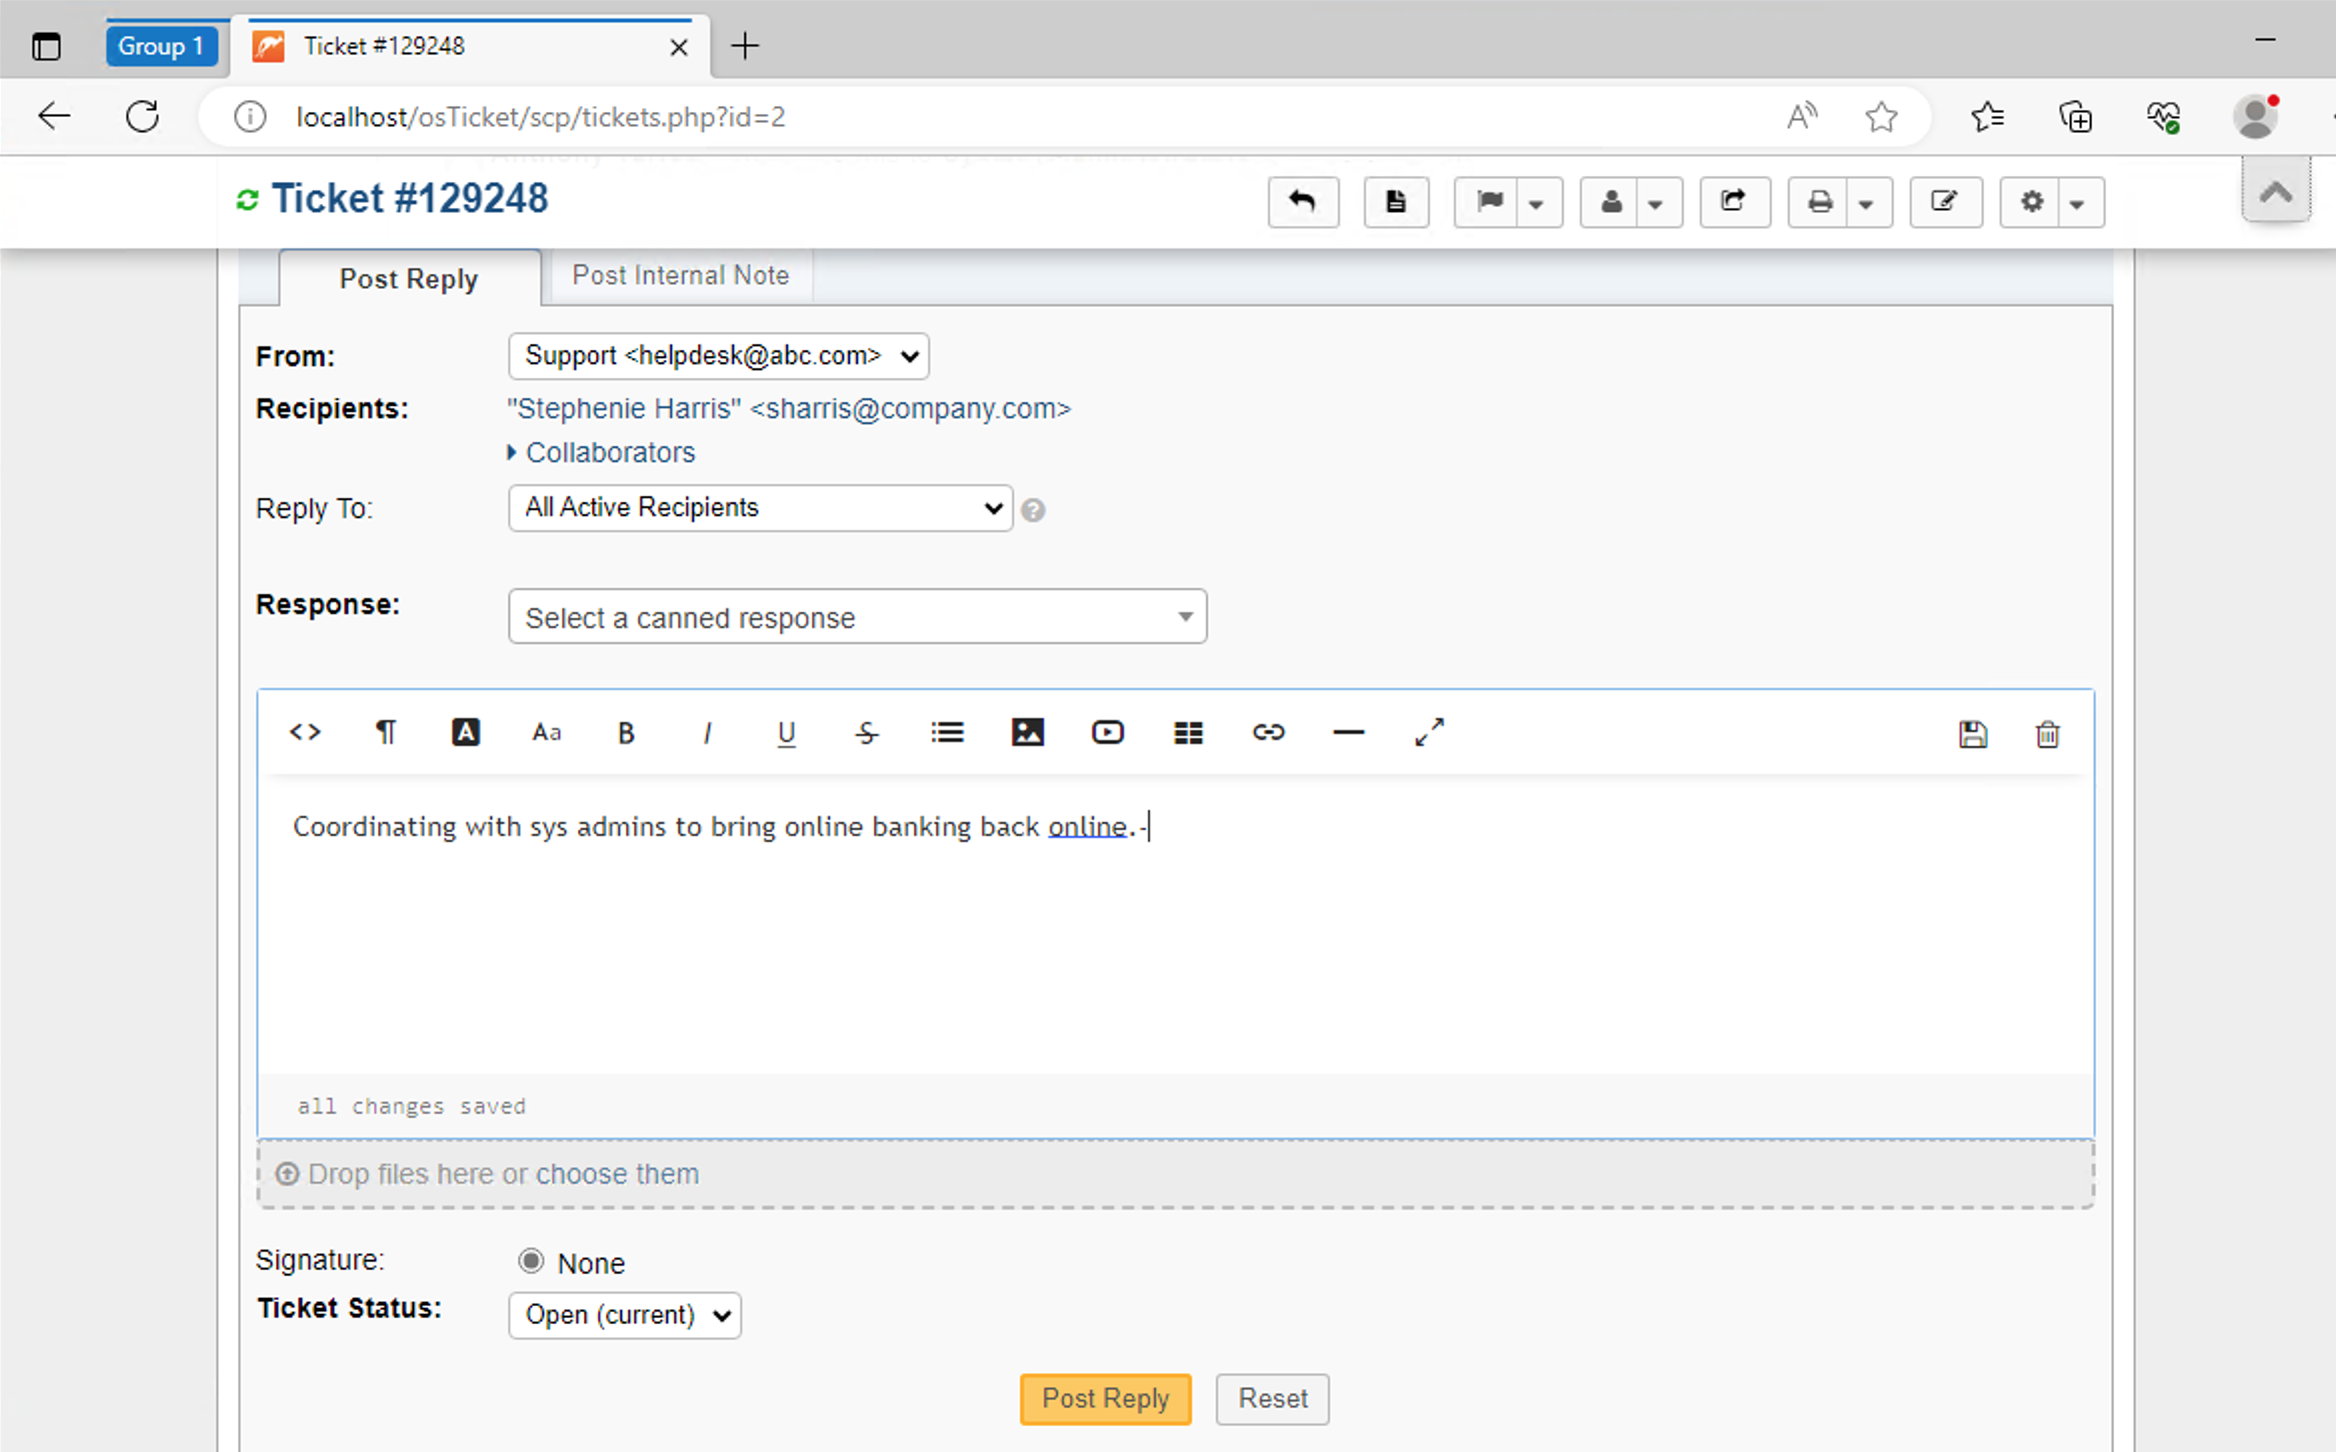Select the None signature radio button
Viewport: 2336px width, 1452px height.
(x=531, y=1261)
